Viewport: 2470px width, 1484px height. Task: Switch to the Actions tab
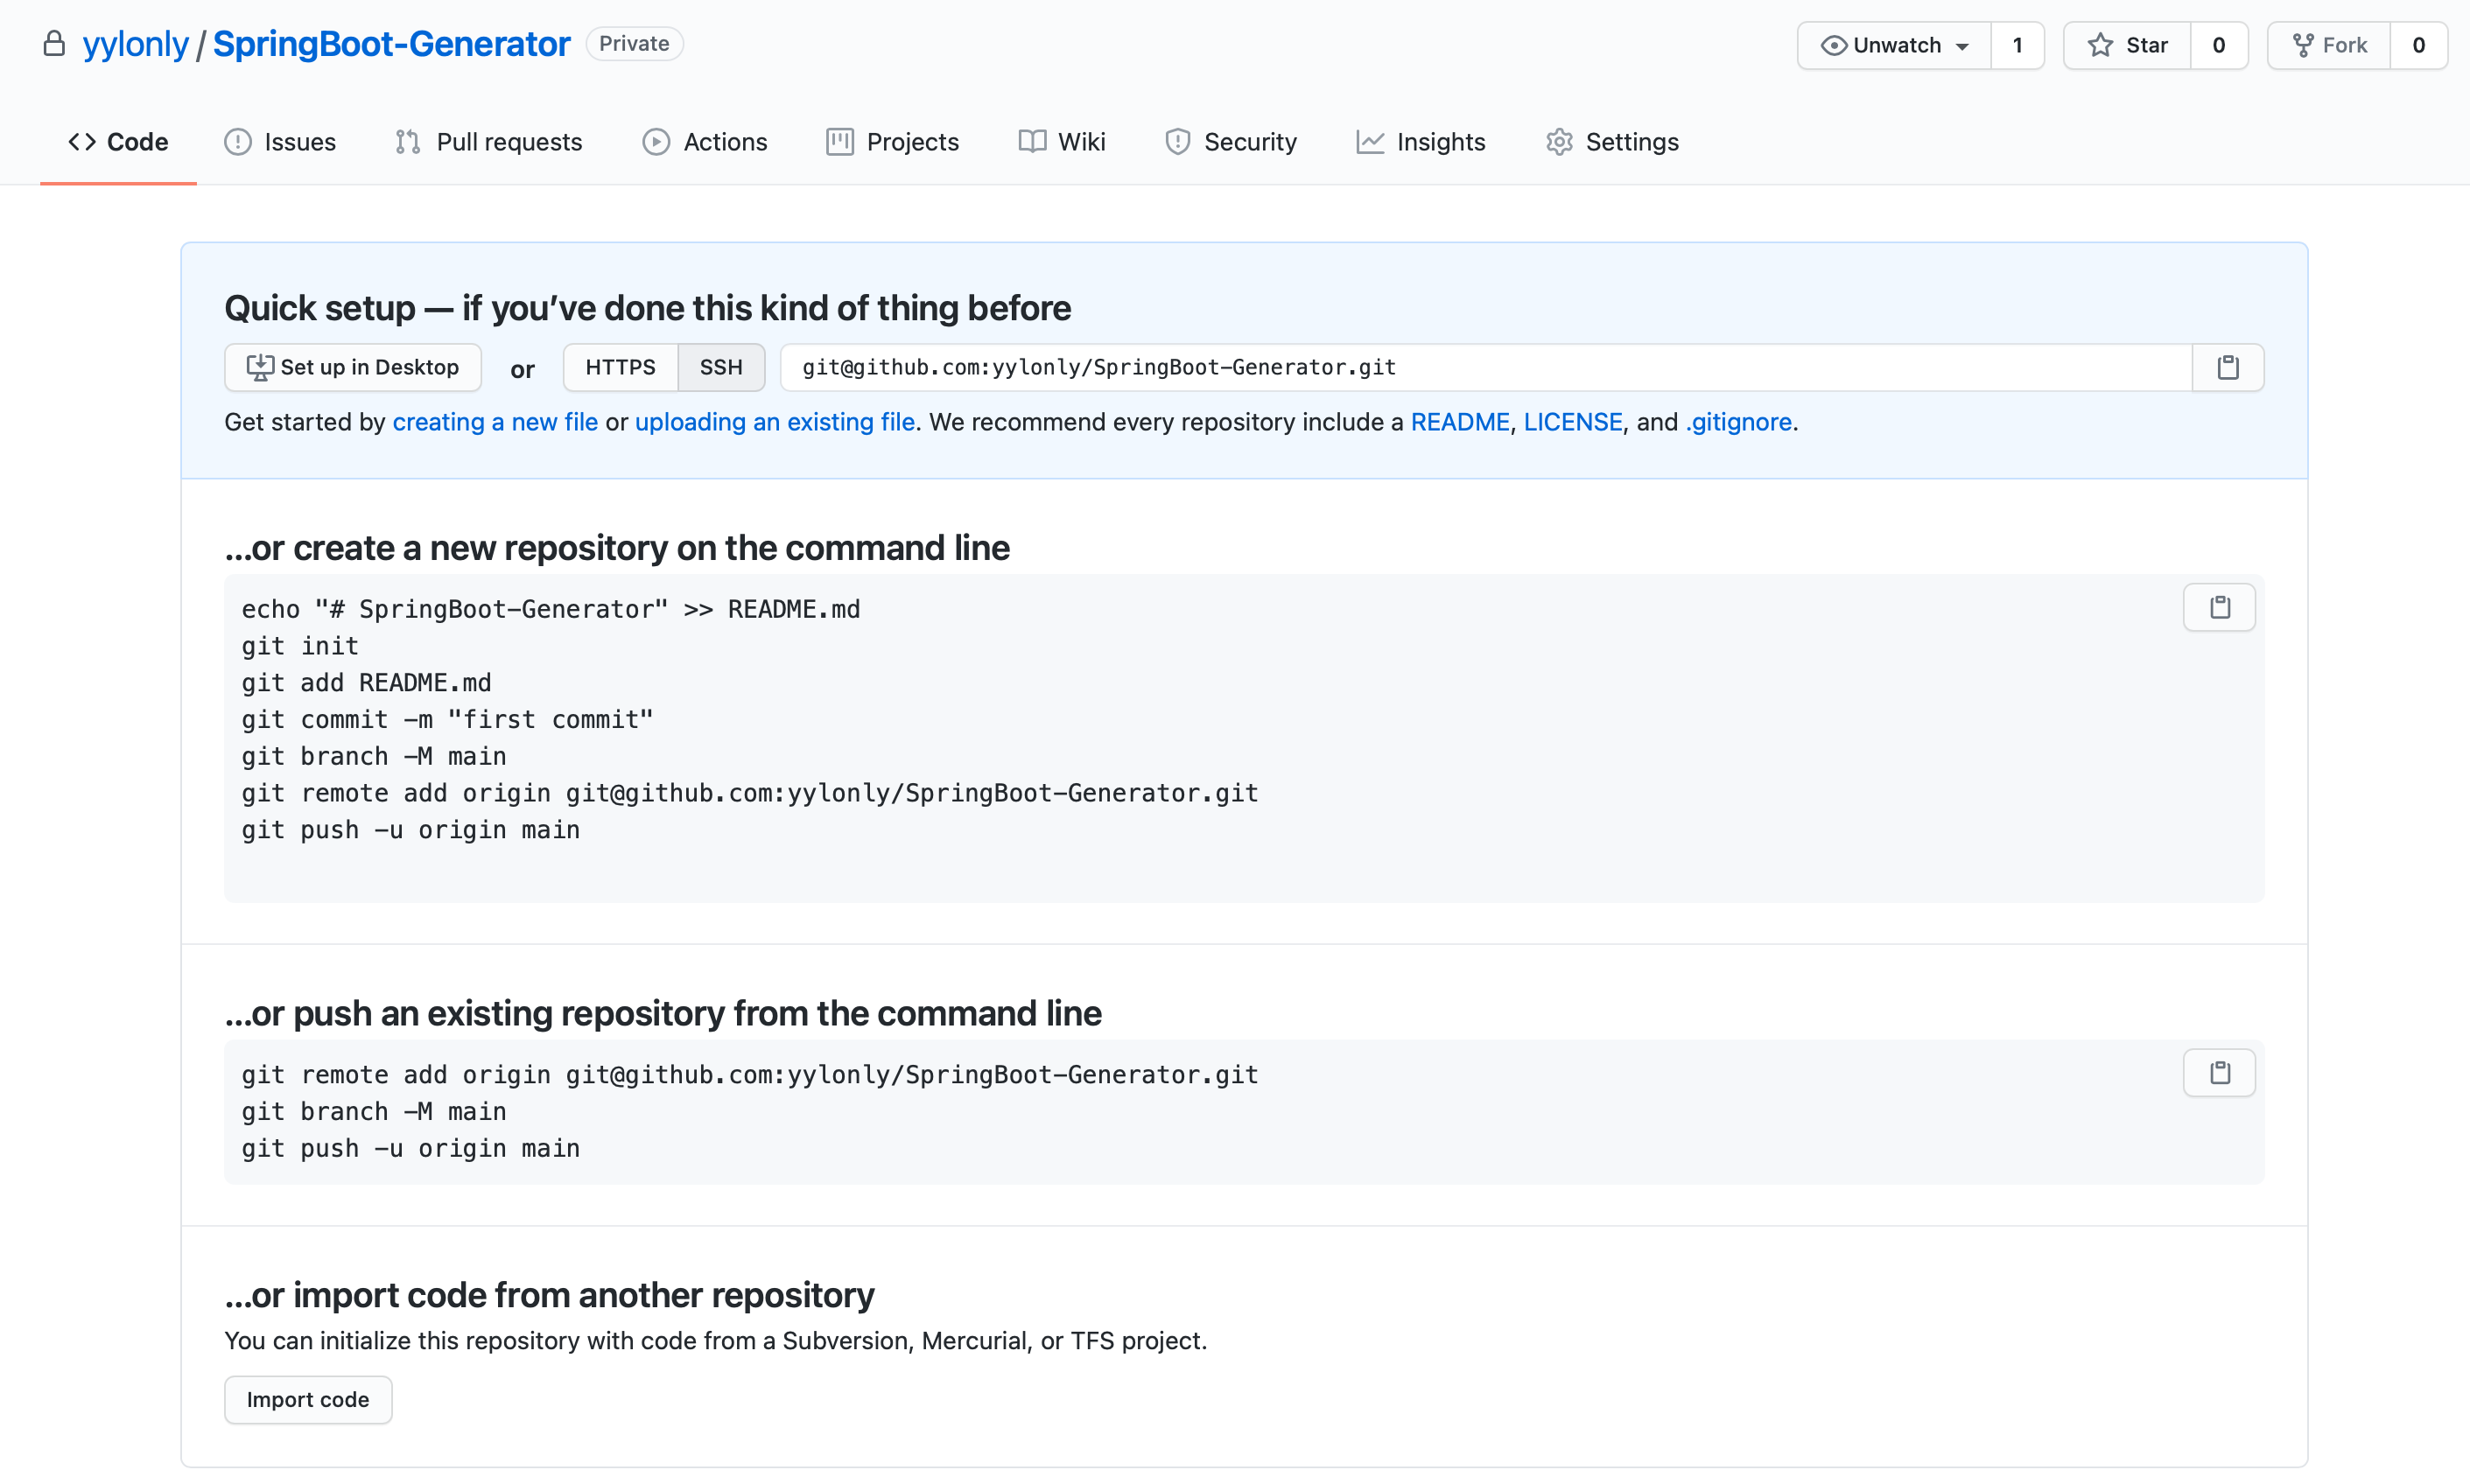(x=705, y=142)
